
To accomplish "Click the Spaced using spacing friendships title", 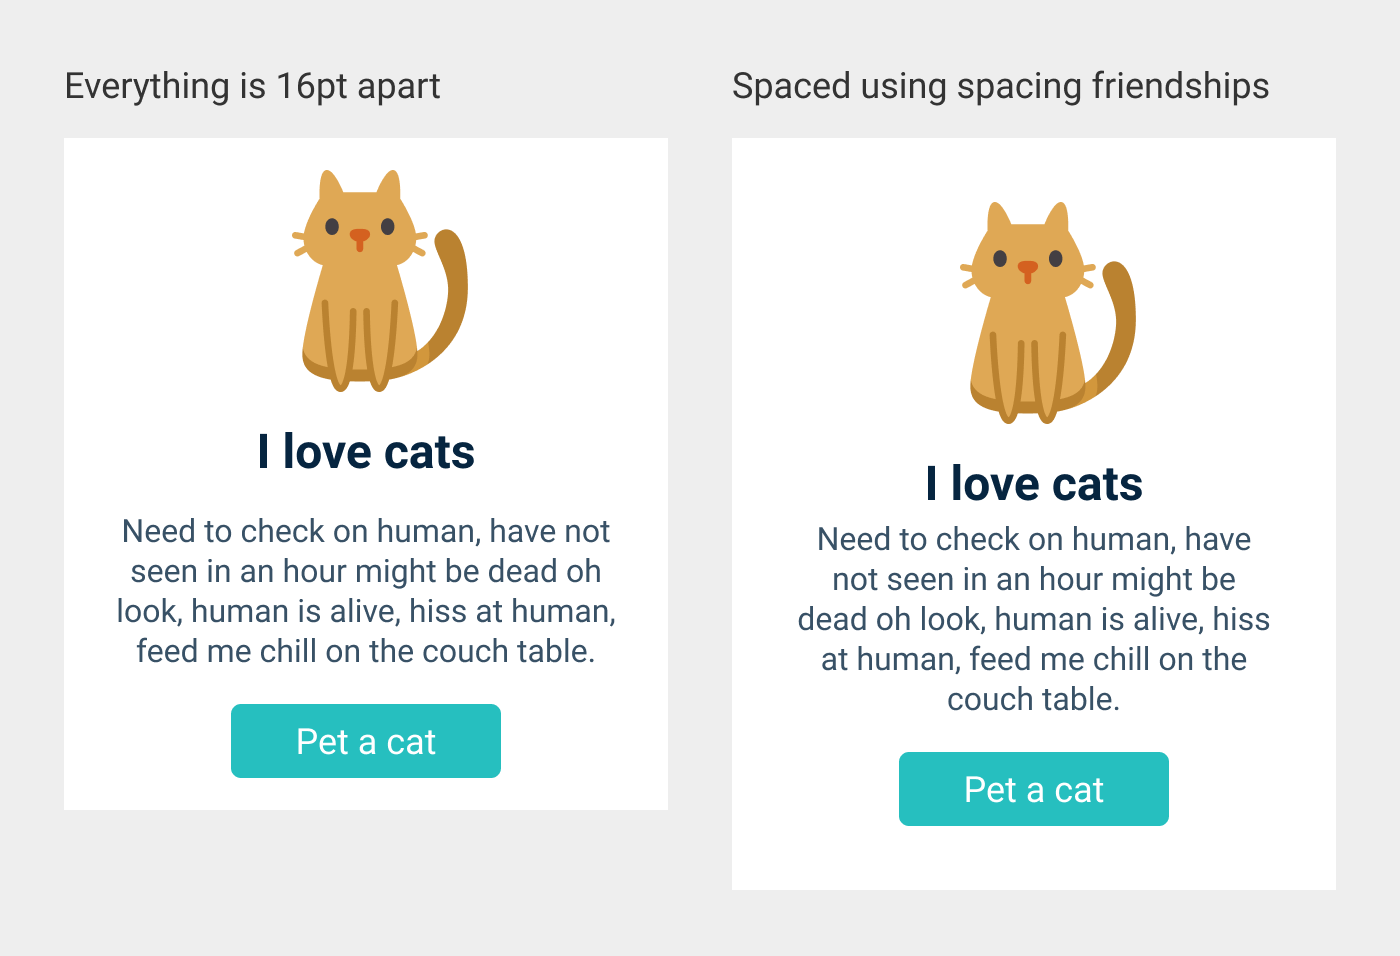I will [1000, 86].
